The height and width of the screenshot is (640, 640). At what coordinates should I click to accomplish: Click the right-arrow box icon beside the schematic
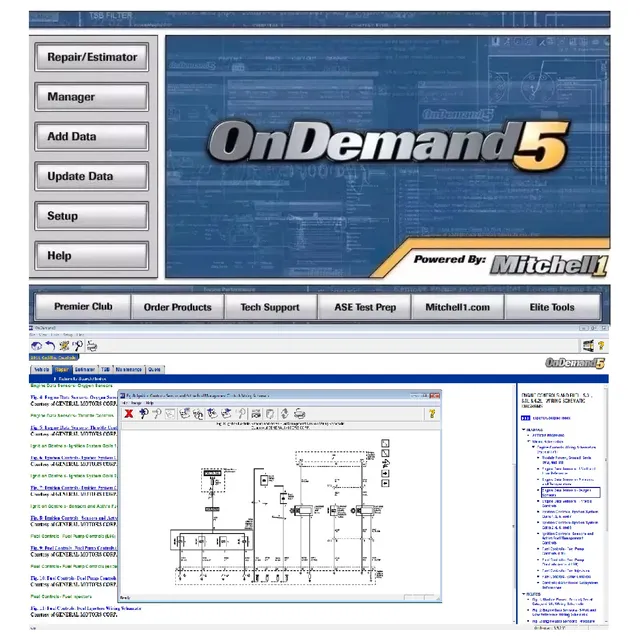coord(385,473)
